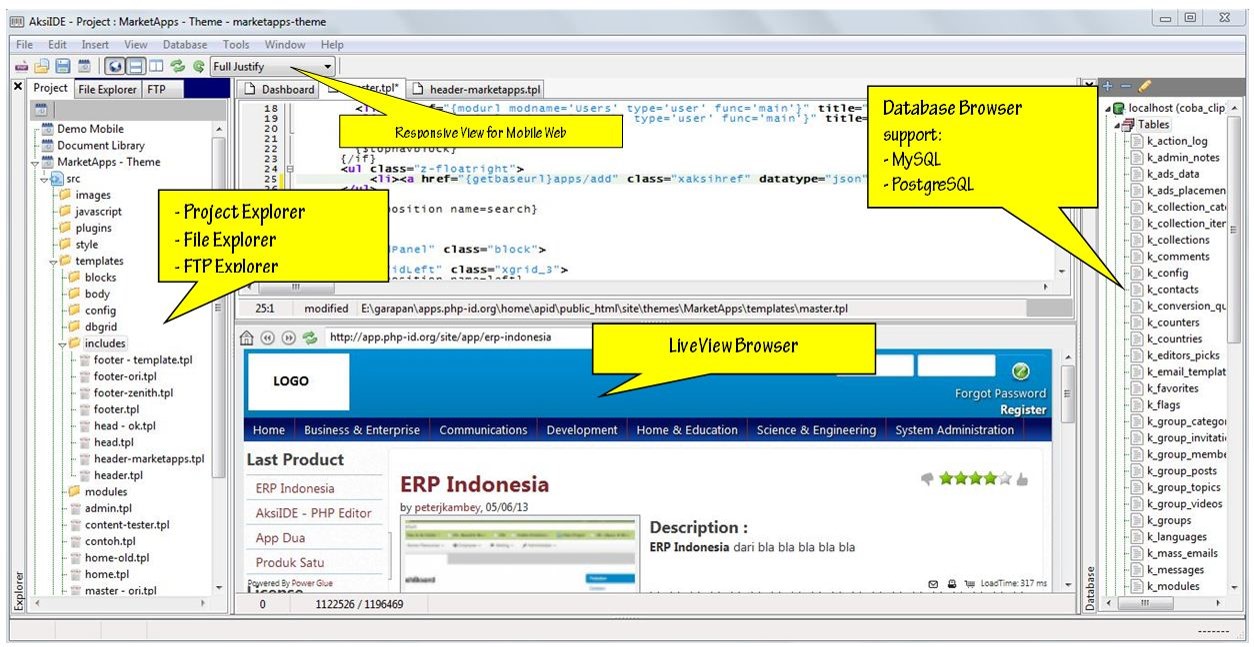The width and height of the screenshot is (1254, 647).
Task: Open the Insert menu
Action: 95,45
